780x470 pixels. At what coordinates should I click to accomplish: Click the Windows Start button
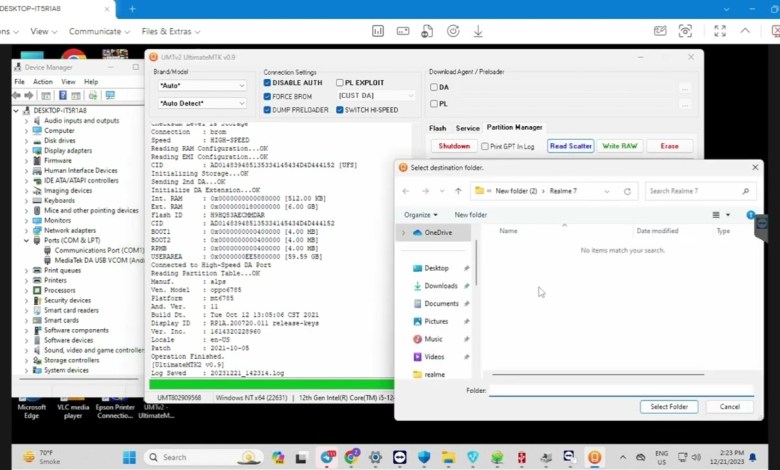click(129, 457)
